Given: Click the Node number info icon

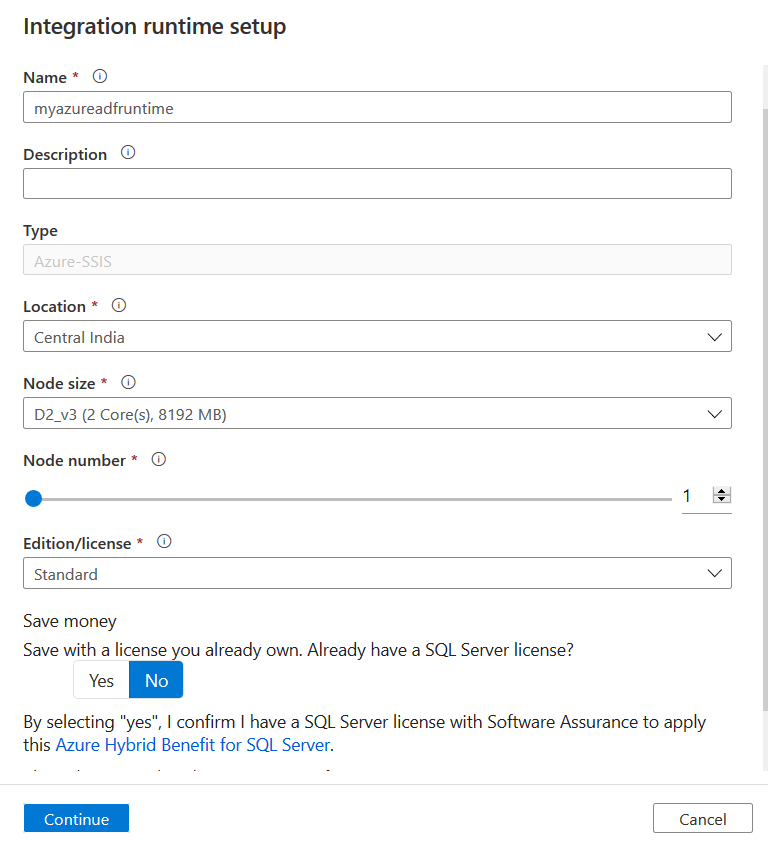Looking at the screenshot, I should point(158,459).
